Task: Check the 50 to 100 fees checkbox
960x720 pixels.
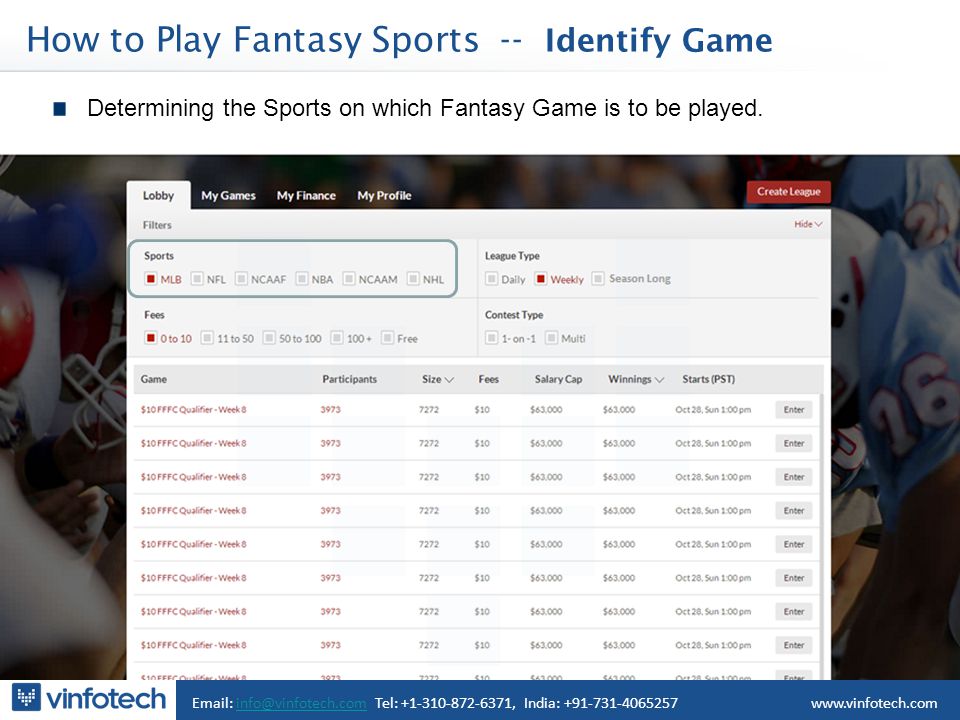Action: click(269, 338)
